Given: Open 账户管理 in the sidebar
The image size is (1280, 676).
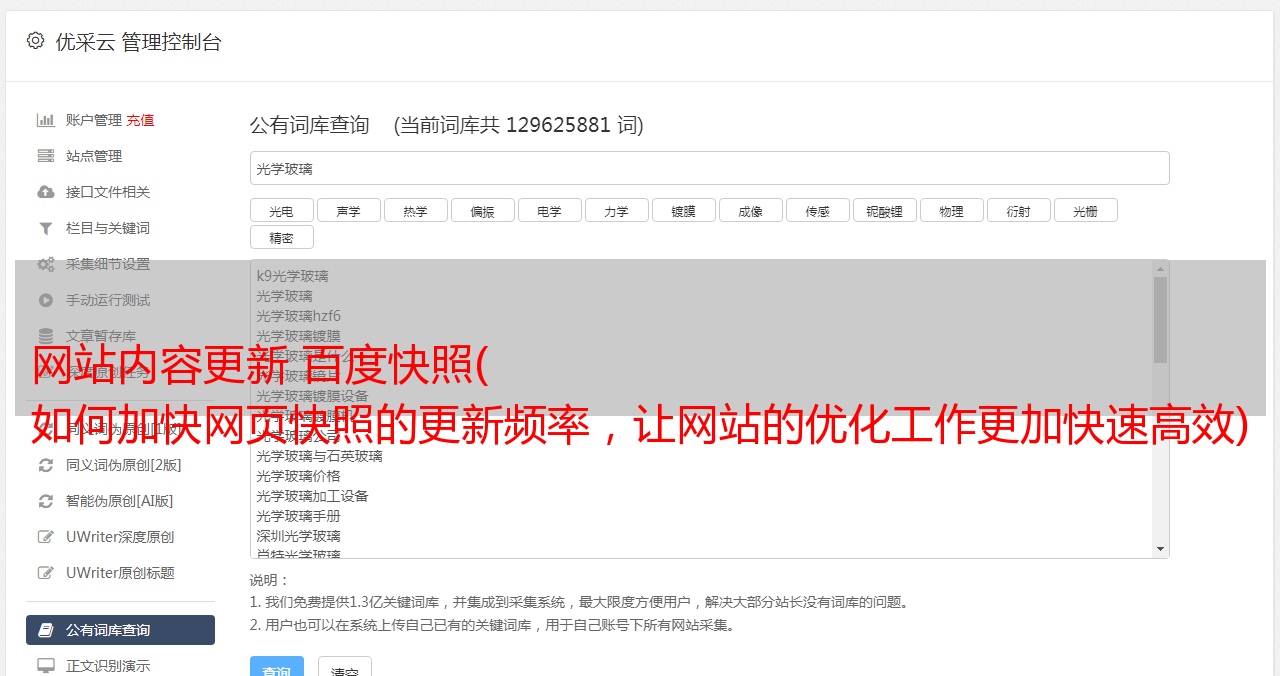Looking at the screenshot, I should coord(94,120).
